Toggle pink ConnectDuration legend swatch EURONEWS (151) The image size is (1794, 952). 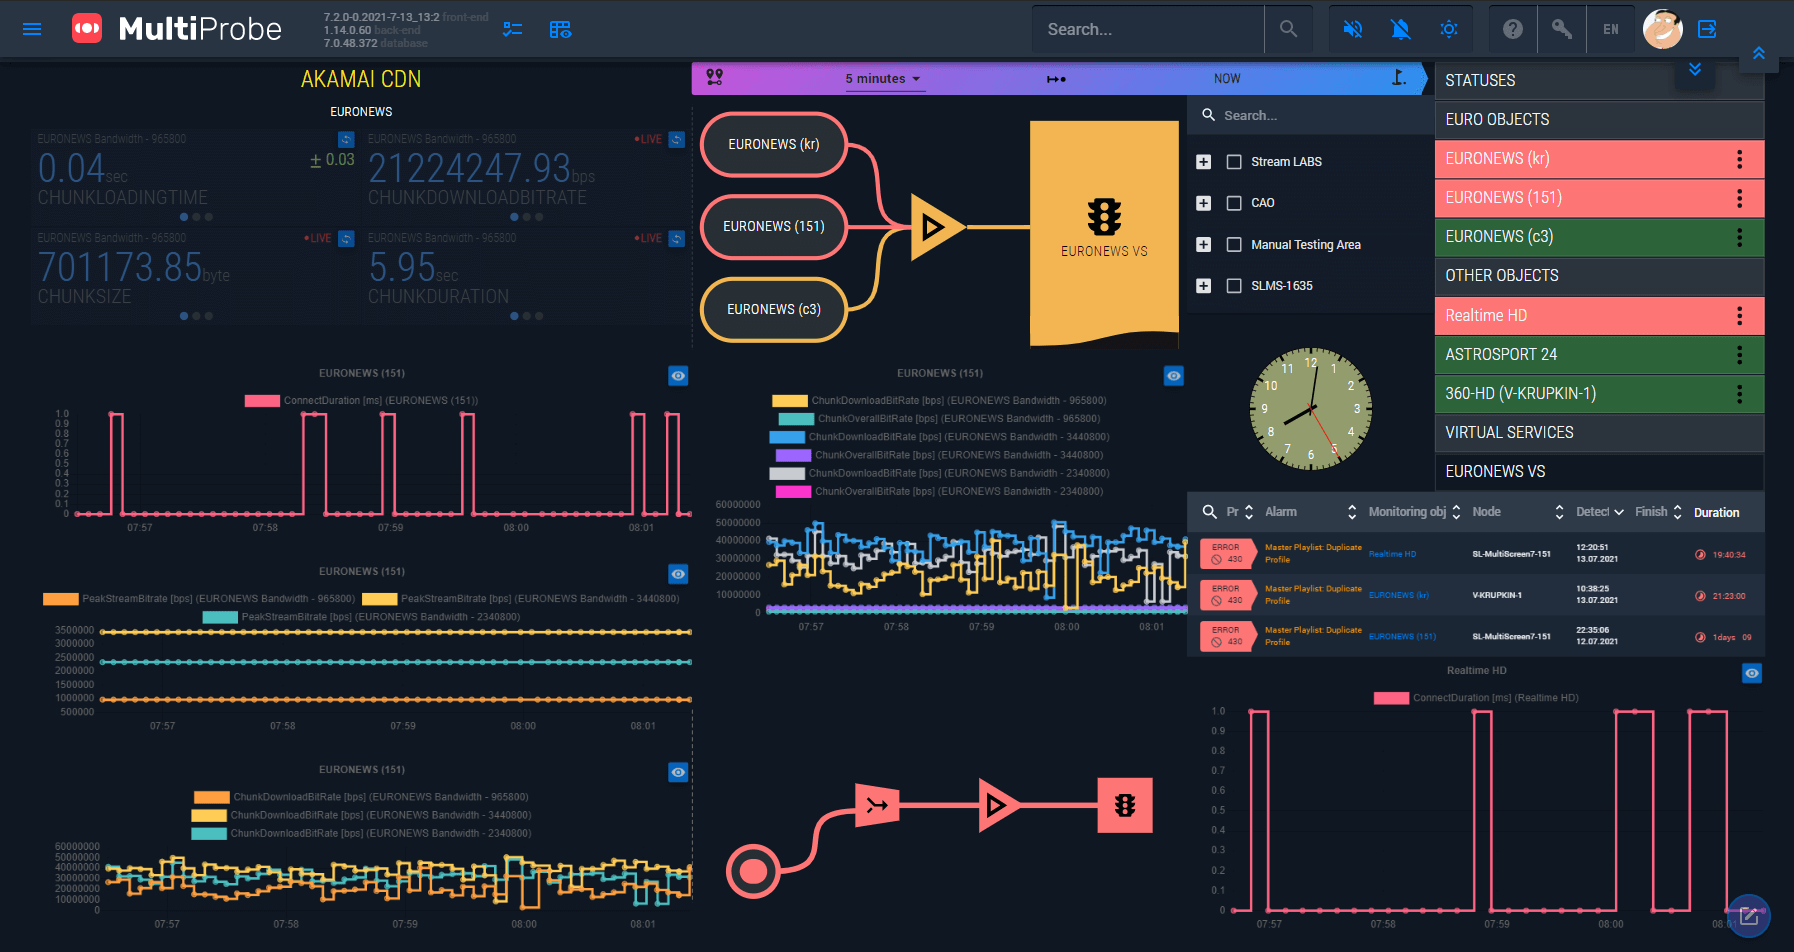262,401
